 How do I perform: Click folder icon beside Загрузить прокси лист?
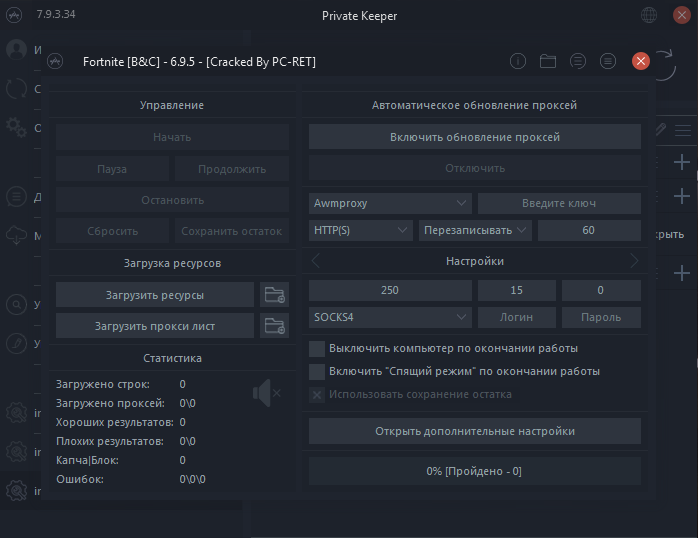tap(273, 326)
